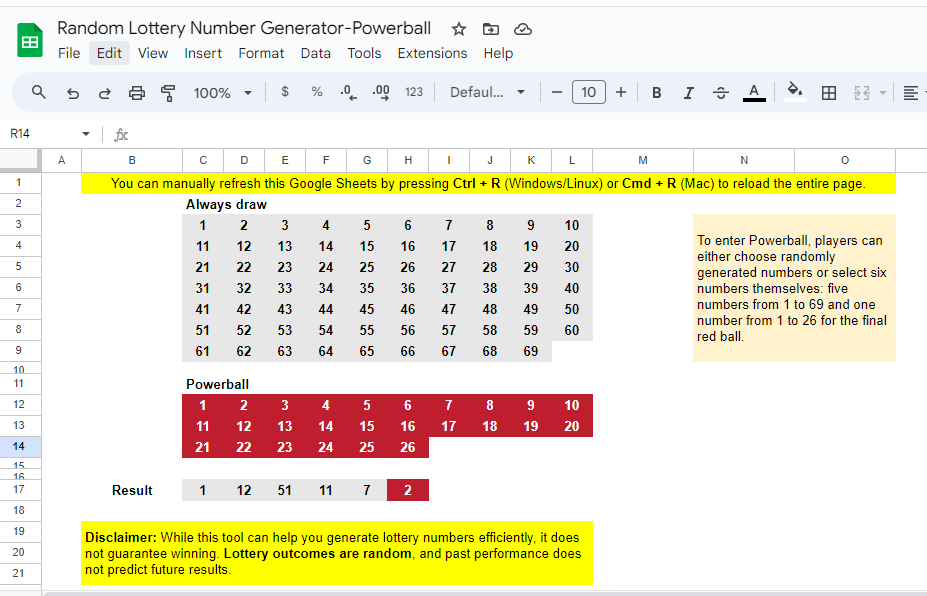Viewport: 927px width, 596px height.
Task: Select column B header
Action: coord(132,160)
